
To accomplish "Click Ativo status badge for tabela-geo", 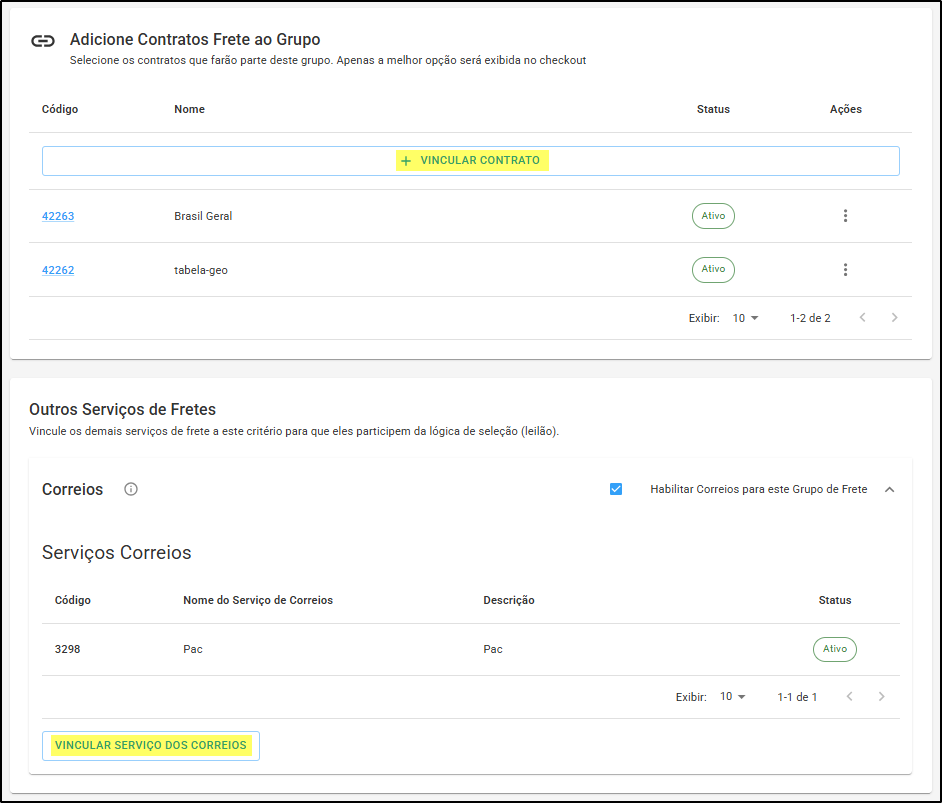I will point(713,269).
